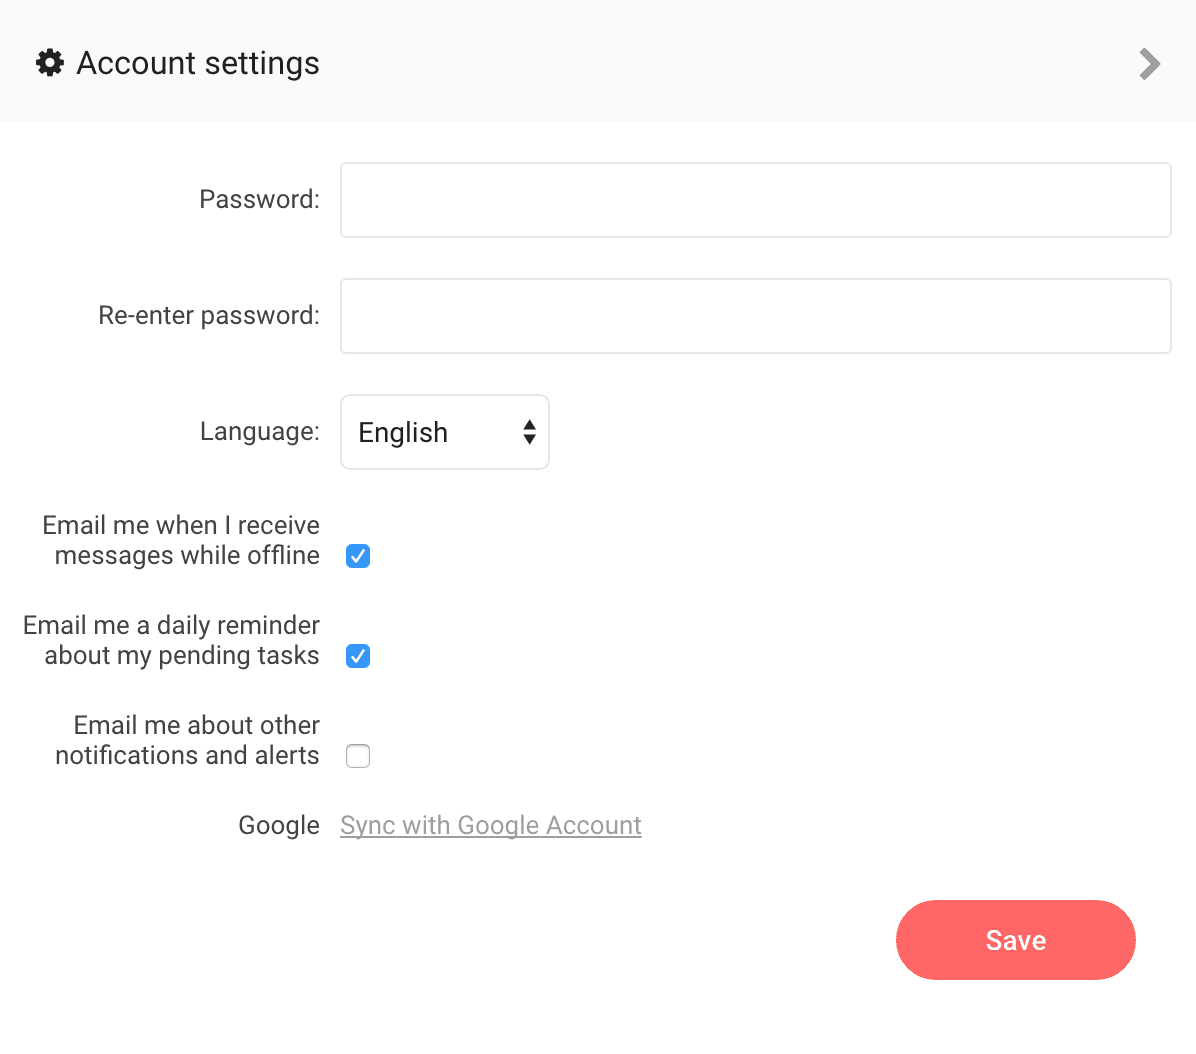
Task: Disable emails for messages received while offline
Action: coord(358,556)
